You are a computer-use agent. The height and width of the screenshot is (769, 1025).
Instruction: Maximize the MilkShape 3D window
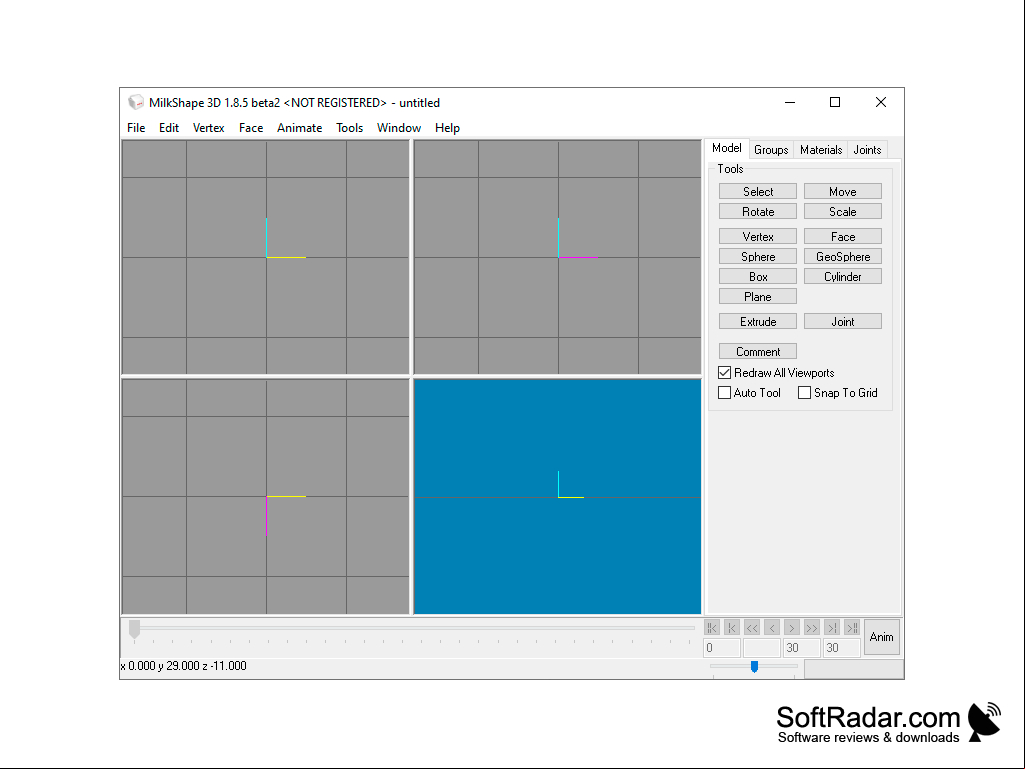(x=835, y=103)
